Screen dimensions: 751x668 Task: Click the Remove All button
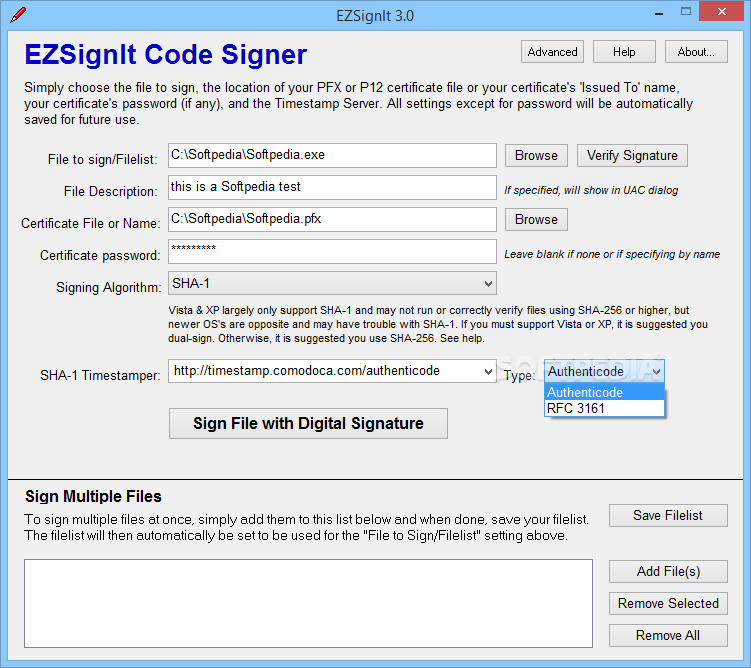tap(668, 635)
